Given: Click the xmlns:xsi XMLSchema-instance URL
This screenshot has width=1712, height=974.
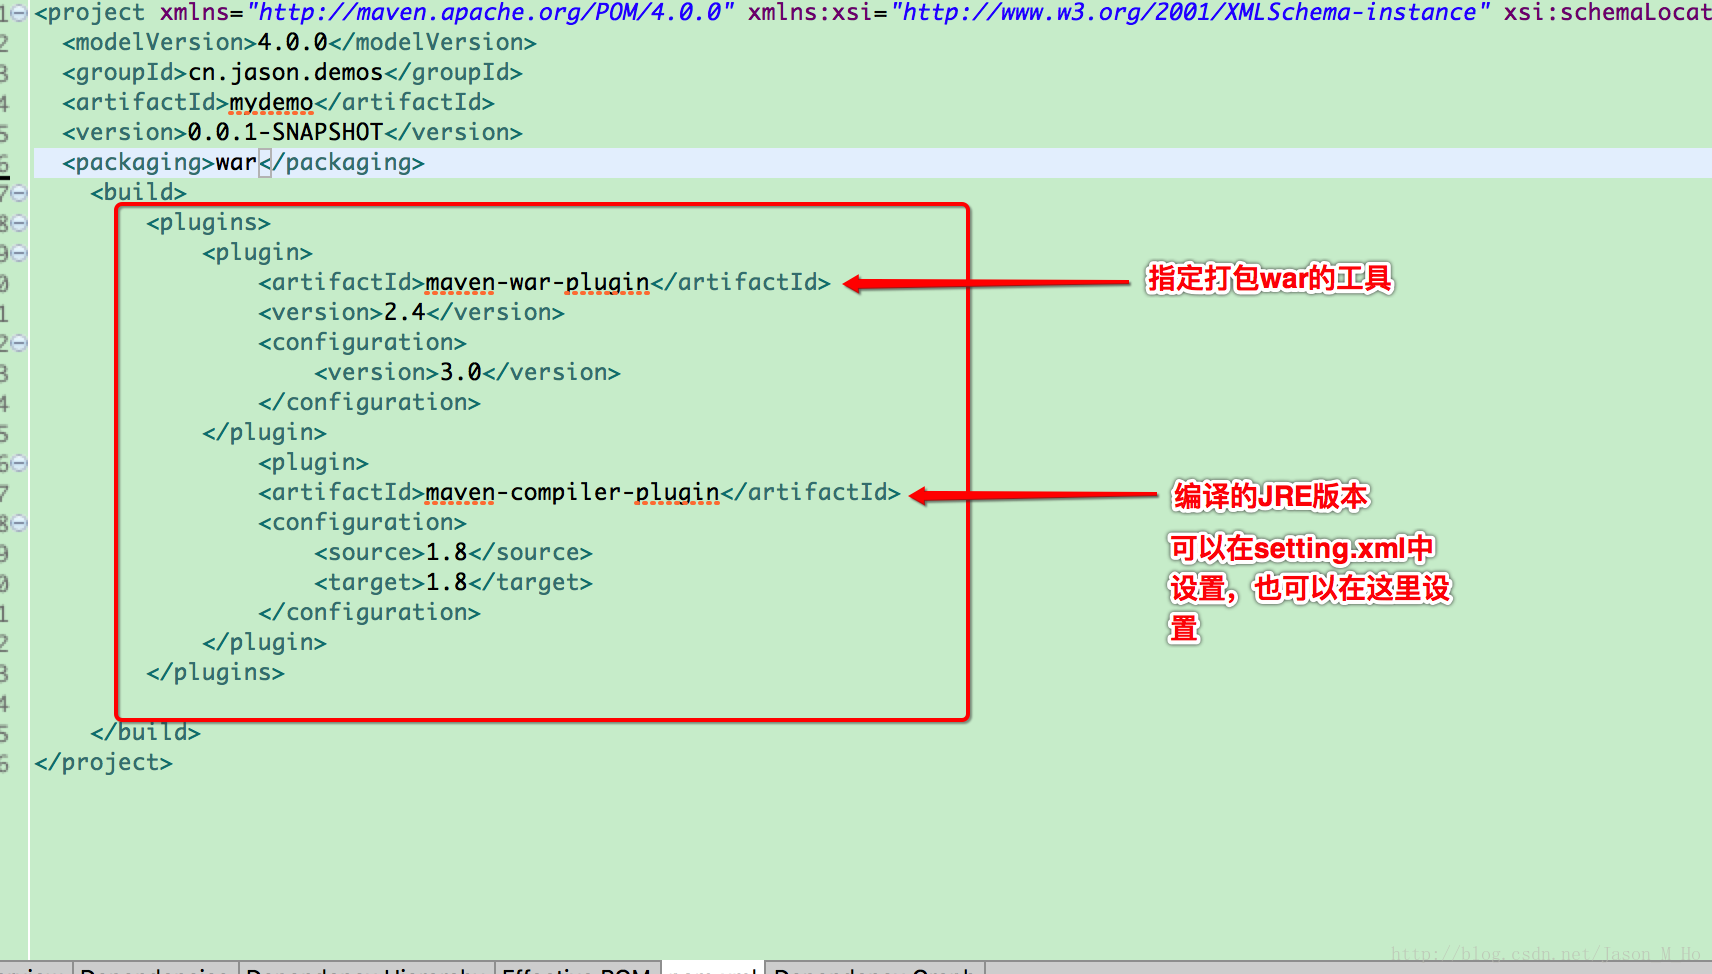Looking at the screenshot, I should [1190, 13].
